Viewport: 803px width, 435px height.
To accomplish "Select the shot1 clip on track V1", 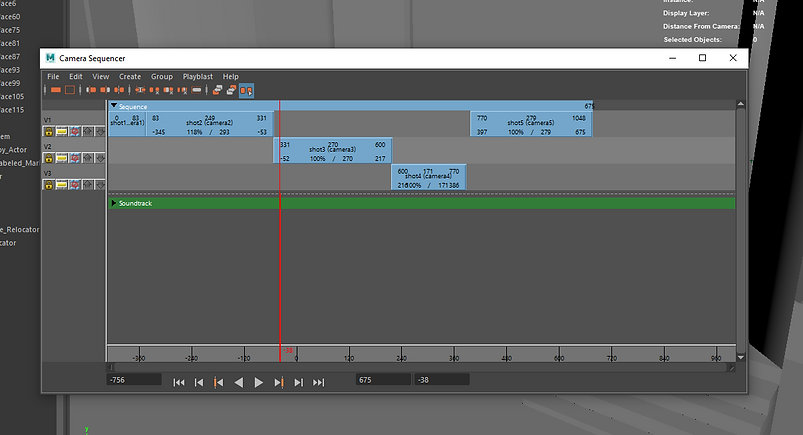I will point(128,123).
